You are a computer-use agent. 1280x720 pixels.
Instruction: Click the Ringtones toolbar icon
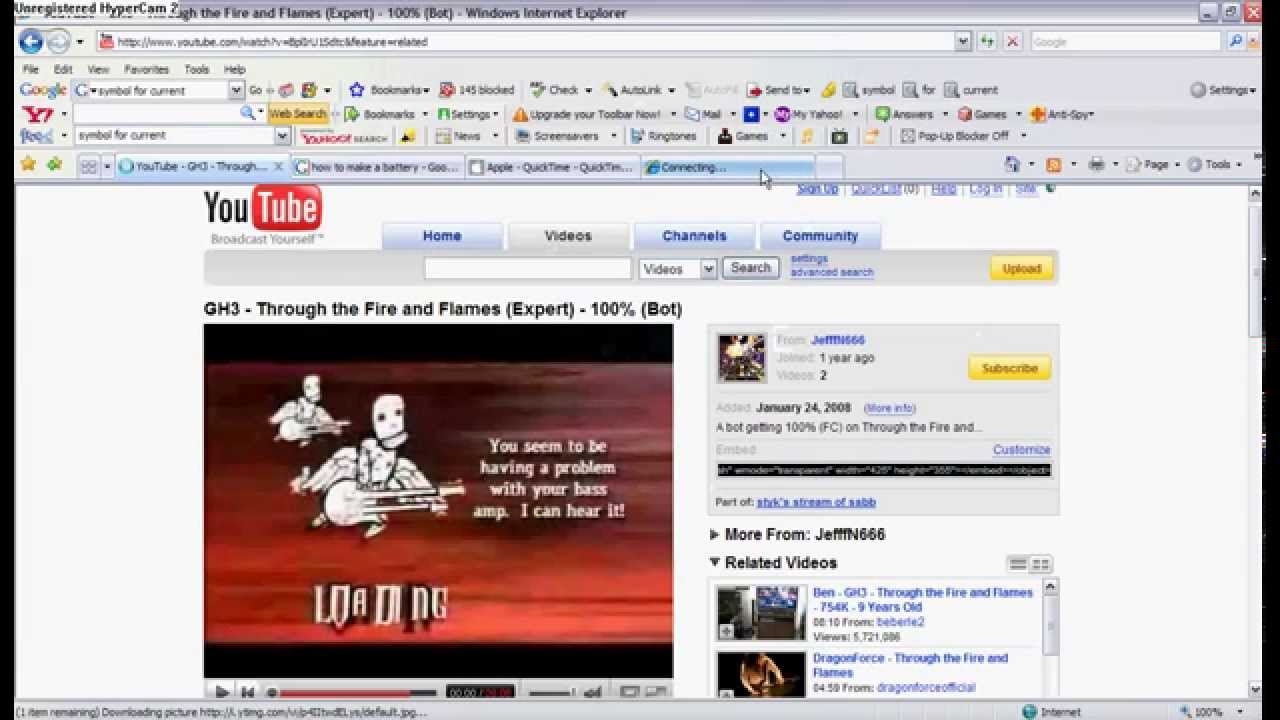(x=637, y=136)
